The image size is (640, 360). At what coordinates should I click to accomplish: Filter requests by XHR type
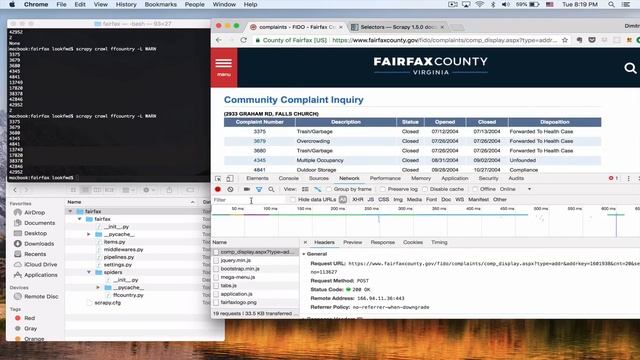point(358,200)
